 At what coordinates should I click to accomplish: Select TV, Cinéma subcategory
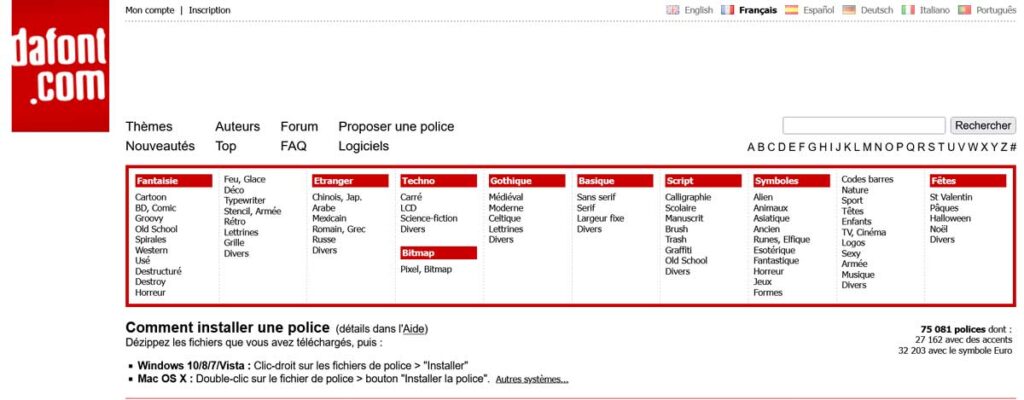[863, 232]
